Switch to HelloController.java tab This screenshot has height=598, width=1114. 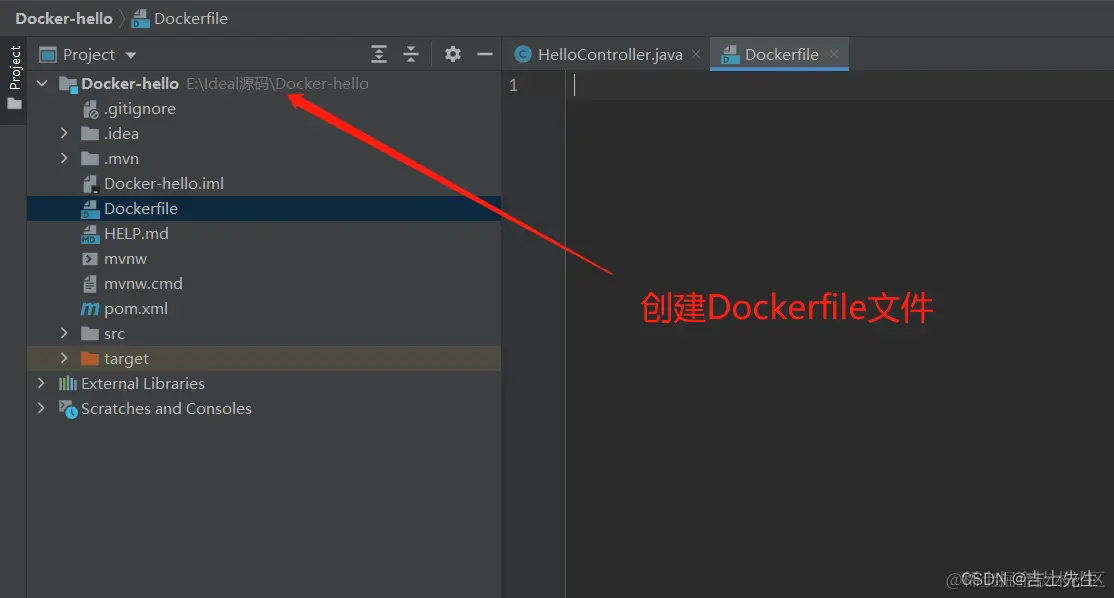(610, 55)
